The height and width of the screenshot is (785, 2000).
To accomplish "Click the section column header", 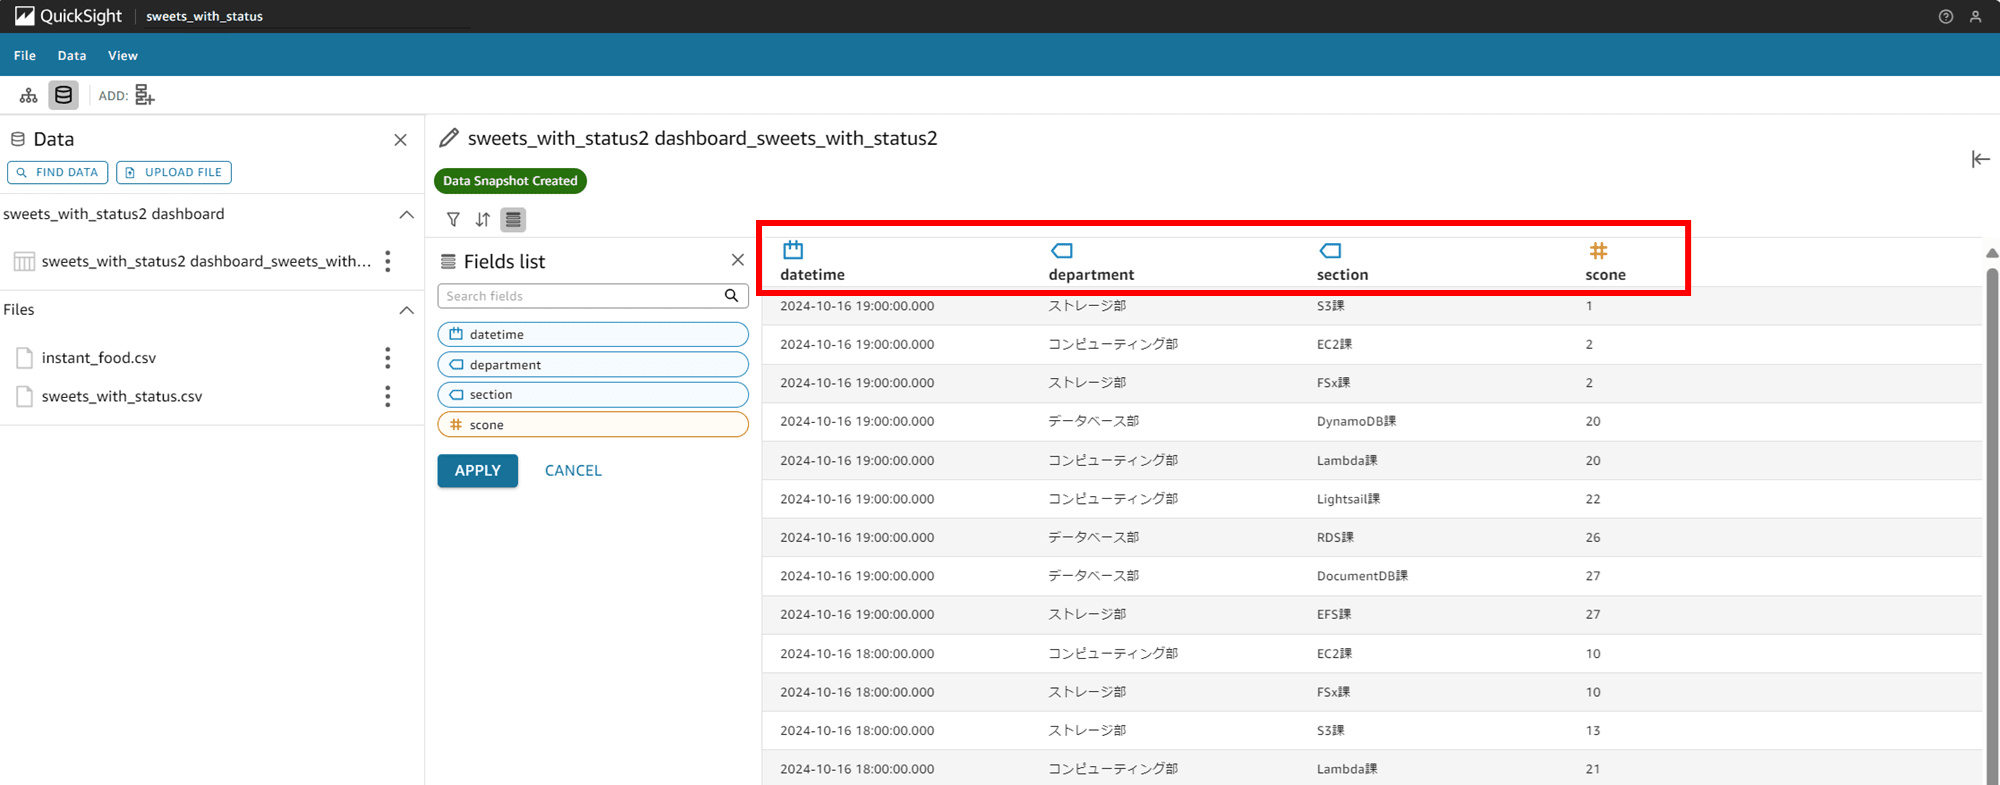I will pyautogui.click(x=1342, y=274).
